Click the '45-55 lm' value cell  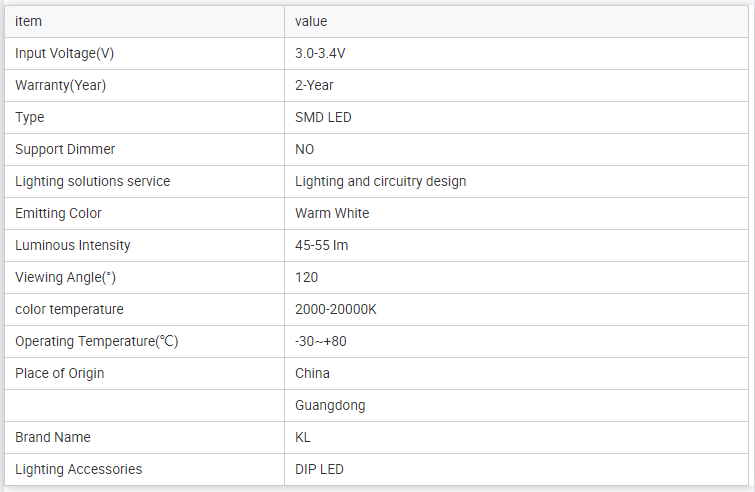pyautogui.click(x=321, y=245)
